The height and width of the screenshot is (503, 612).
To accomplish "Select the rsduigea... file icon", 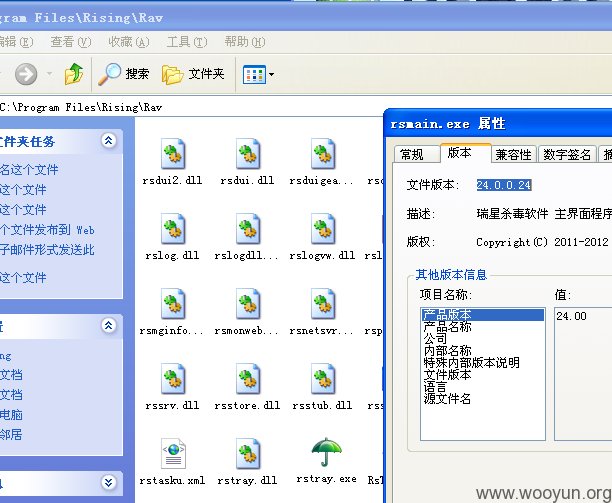I will 323,154.
